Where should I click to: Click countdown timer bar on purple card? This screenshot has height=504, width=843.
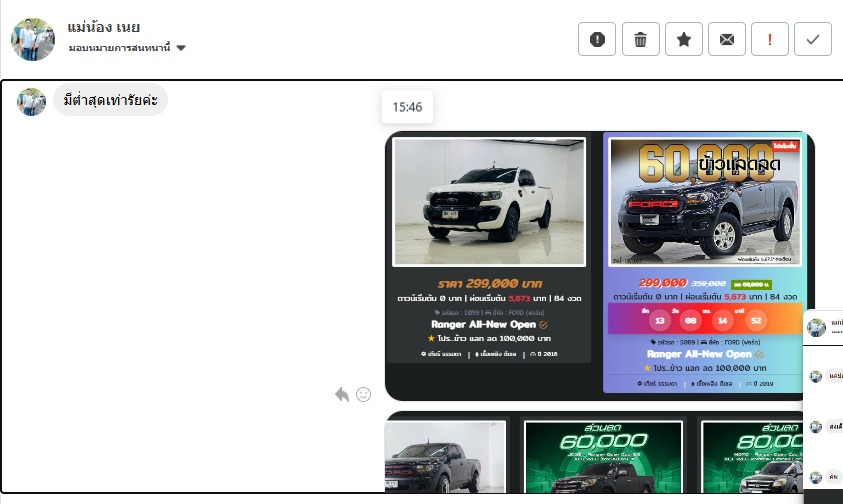point(705,318)
